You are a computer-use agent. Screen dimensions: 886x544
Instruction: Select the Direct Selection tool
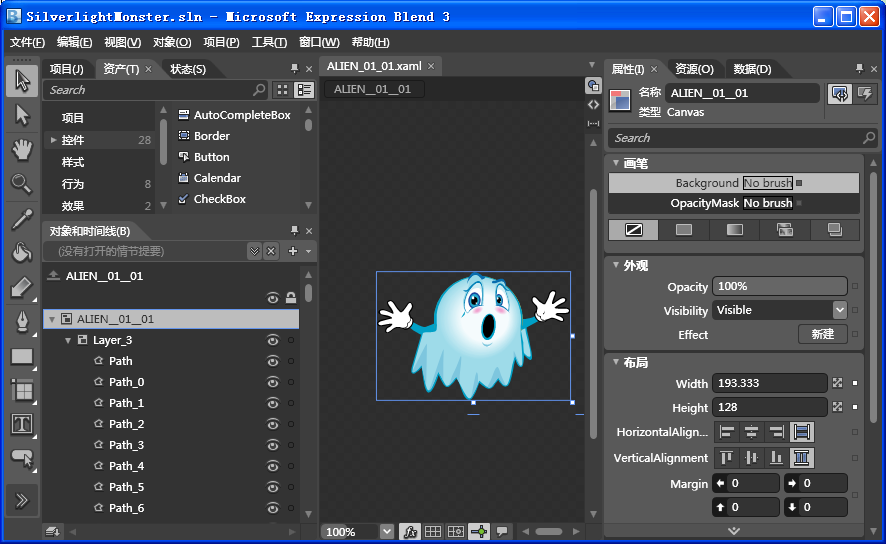[x=22, y=115]
